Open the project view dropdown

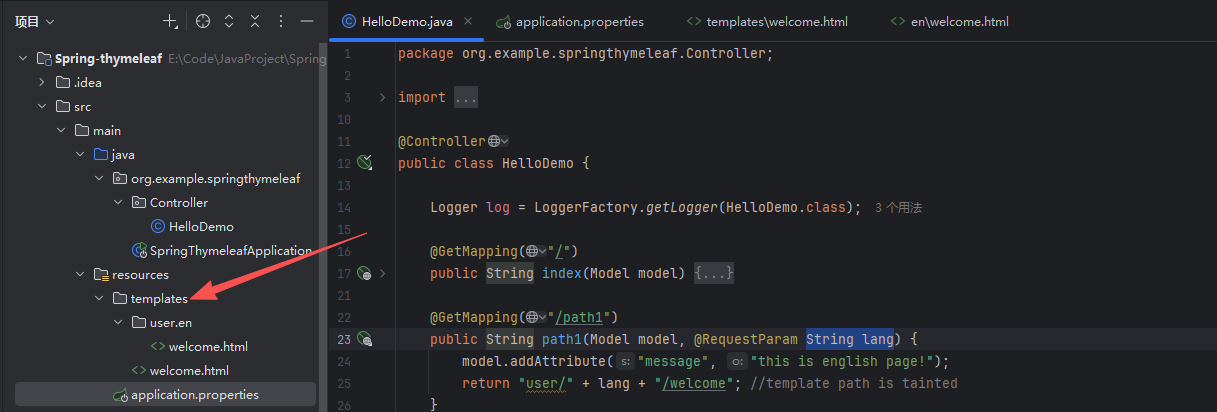35,21
